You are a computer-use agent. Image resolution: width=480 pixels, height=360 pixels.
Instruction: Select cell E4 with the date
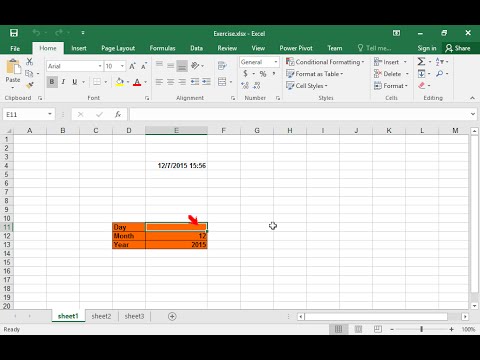click(x=176, y=166)
